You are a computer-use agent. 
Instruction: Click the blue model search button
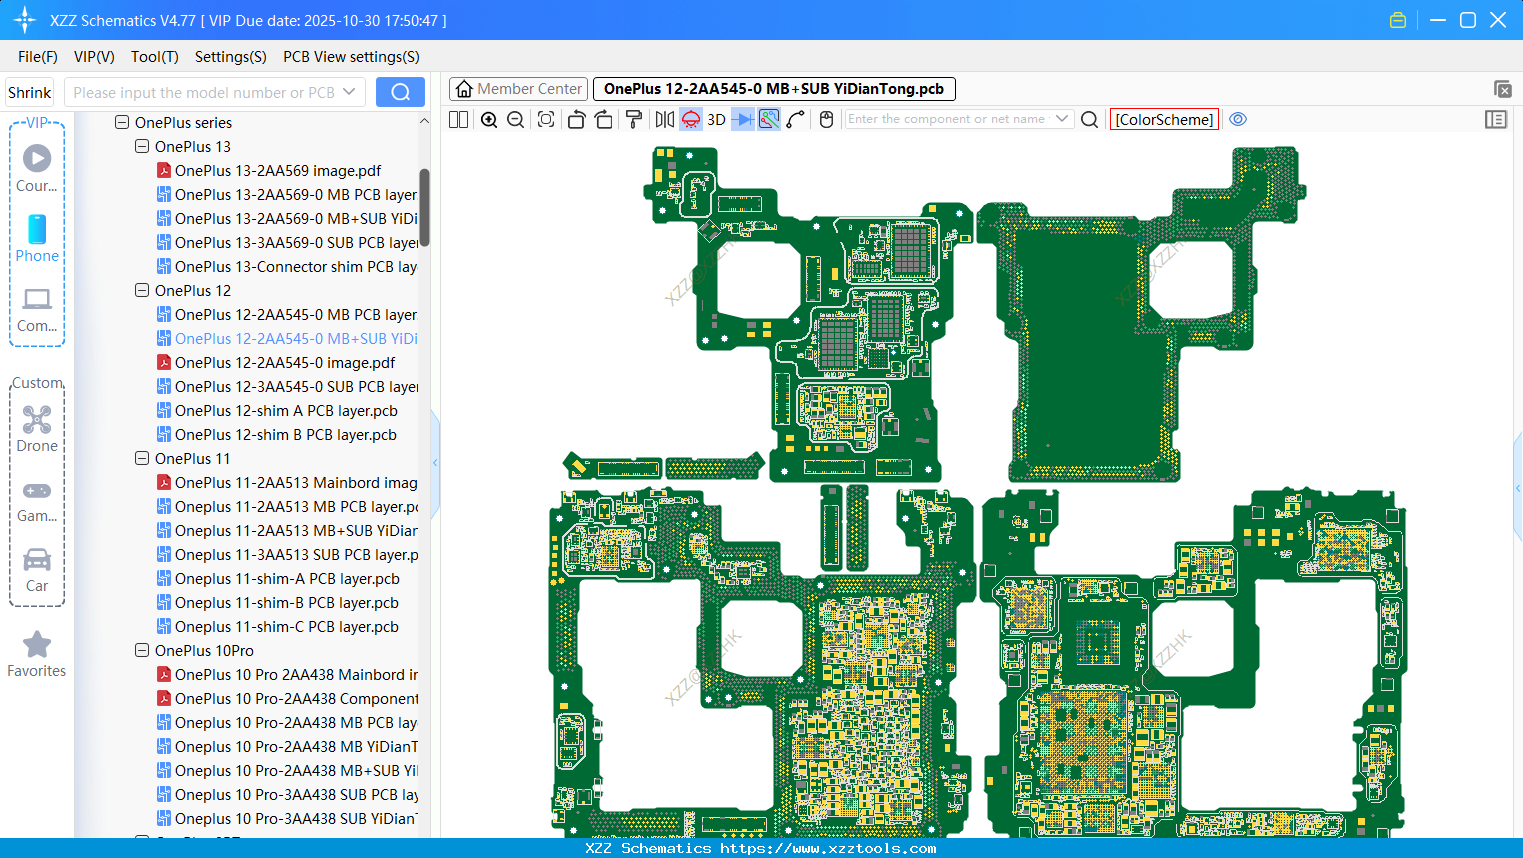tap(400, 92)
